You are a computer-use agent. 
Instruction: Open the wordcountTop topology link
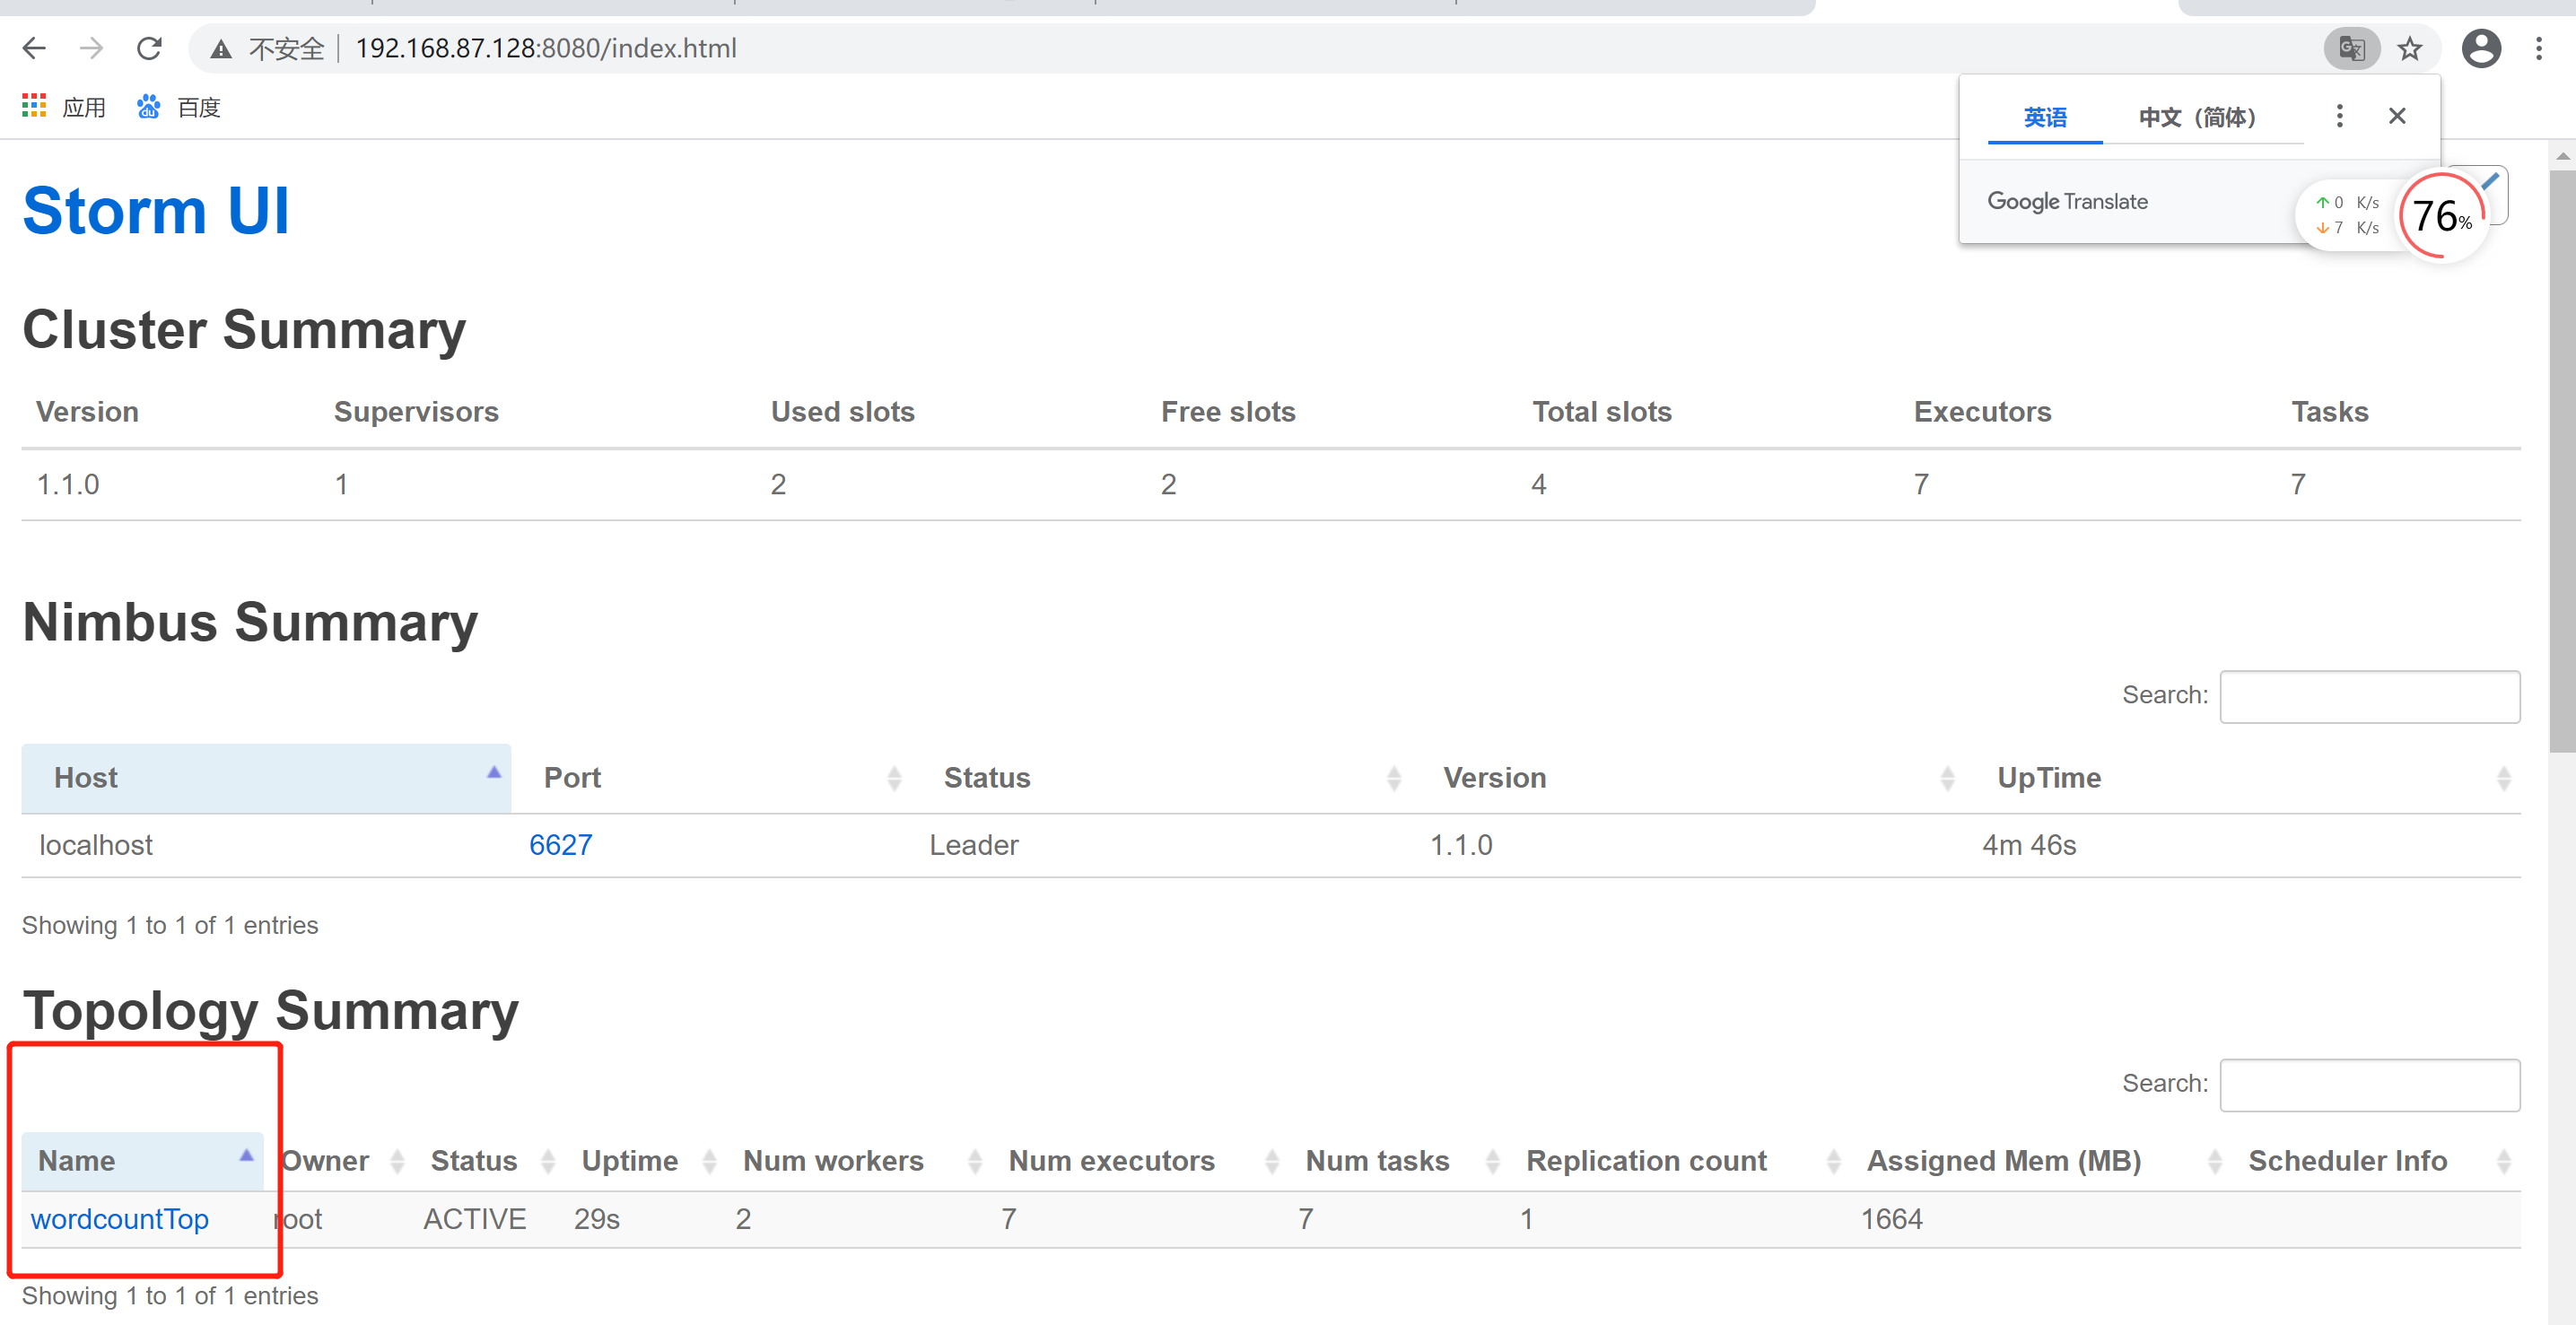pyautogui.click(x=120, y=1219)
